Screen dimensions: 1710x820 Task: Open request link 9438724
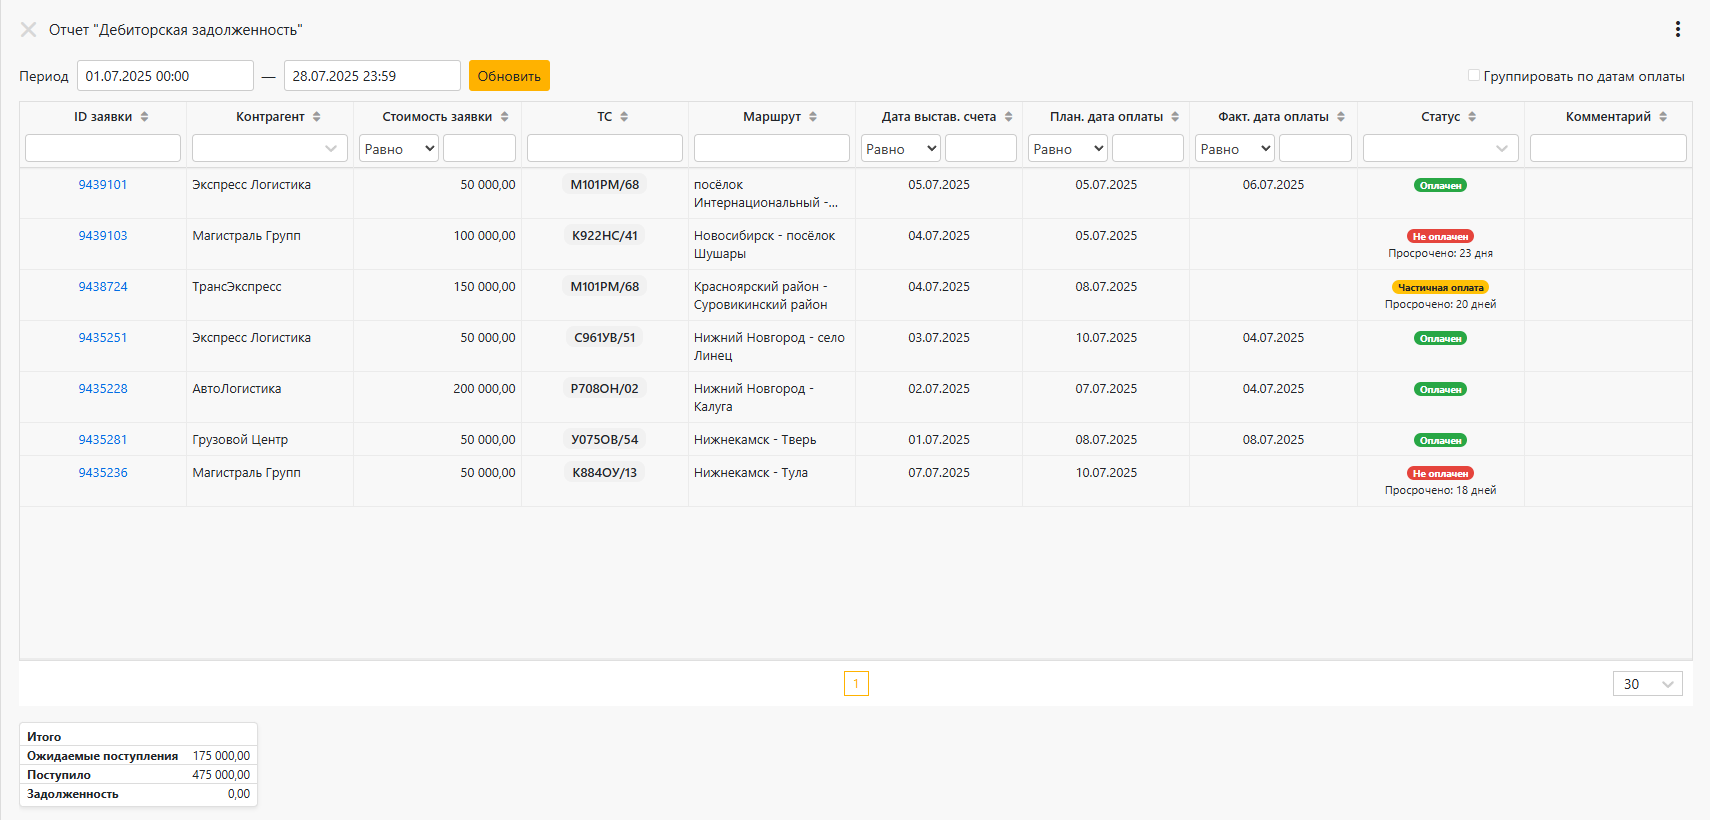point(103,287)
